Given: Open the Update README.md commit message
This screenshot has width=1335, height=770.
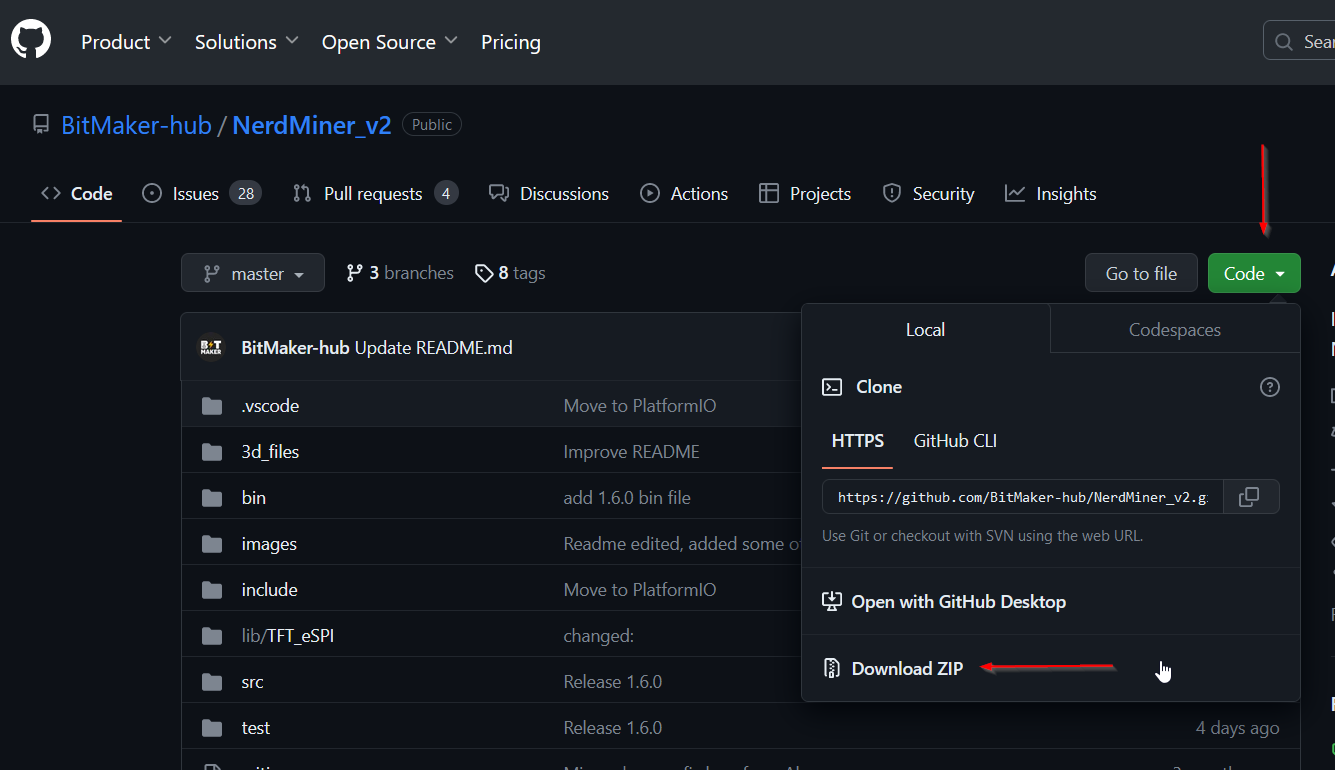Looking at the screenshot, I should [x=434, y=348].
